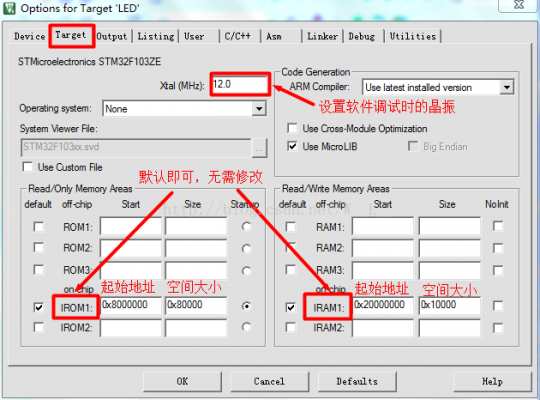Select the IROM2 Startup radio button
540x400 pixels.
pyautogui.click(x=246, y=327)
